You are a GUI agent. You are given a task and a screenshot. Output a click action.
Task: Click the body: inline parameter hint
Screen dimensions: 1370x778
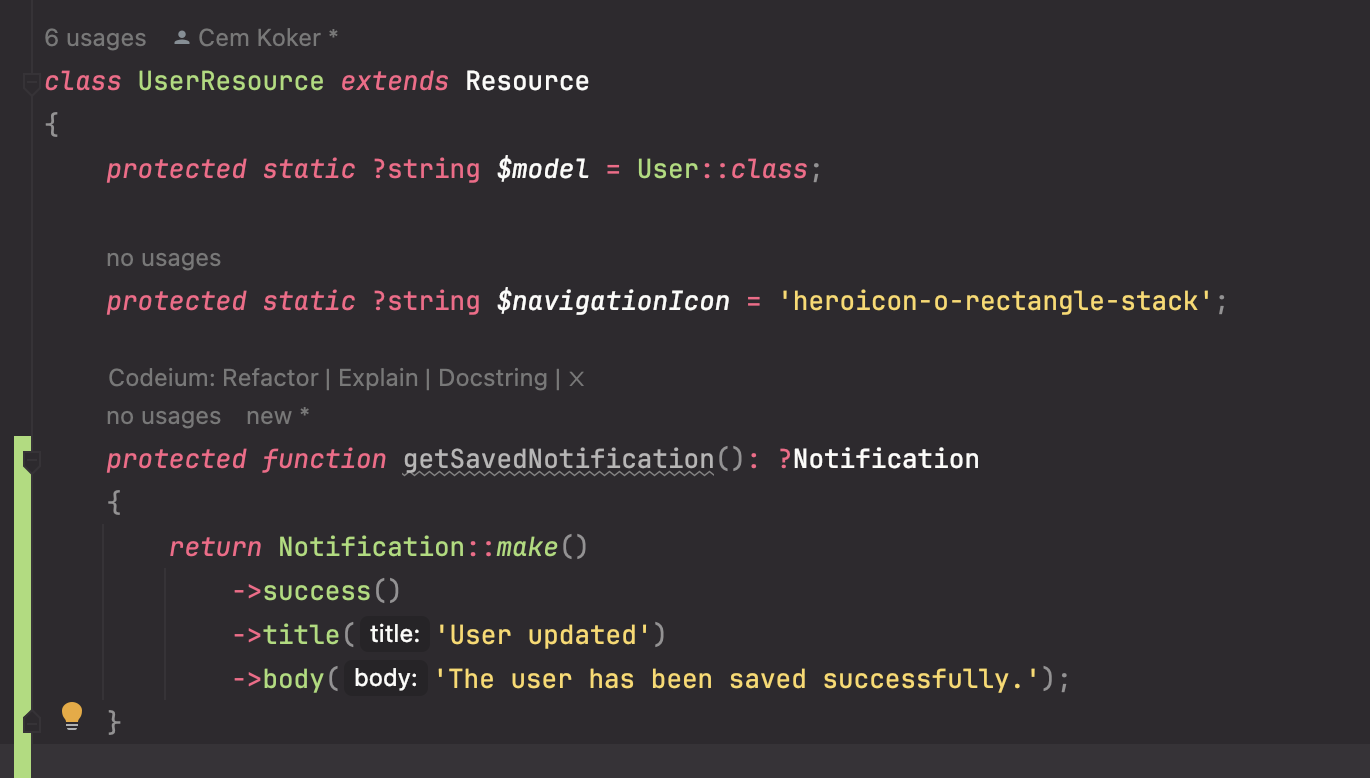click(x=385, y=678)
